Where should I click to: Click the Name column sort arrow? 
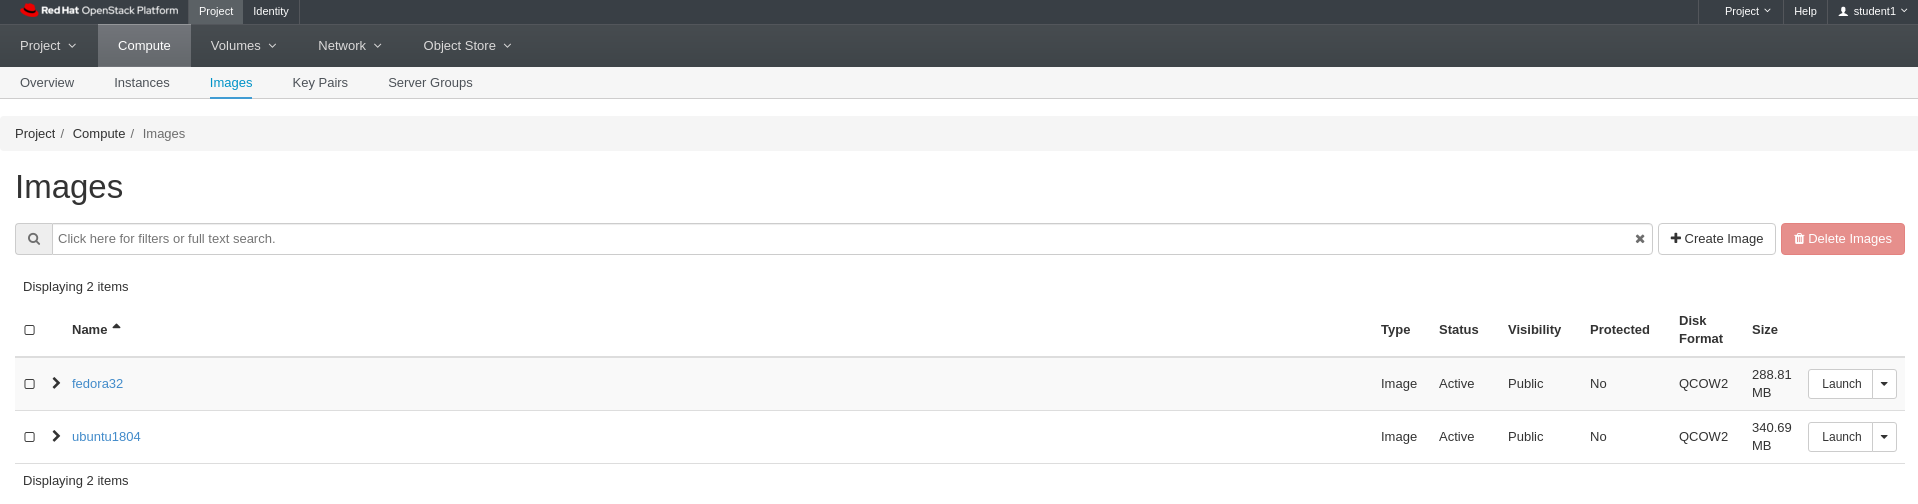116,327
